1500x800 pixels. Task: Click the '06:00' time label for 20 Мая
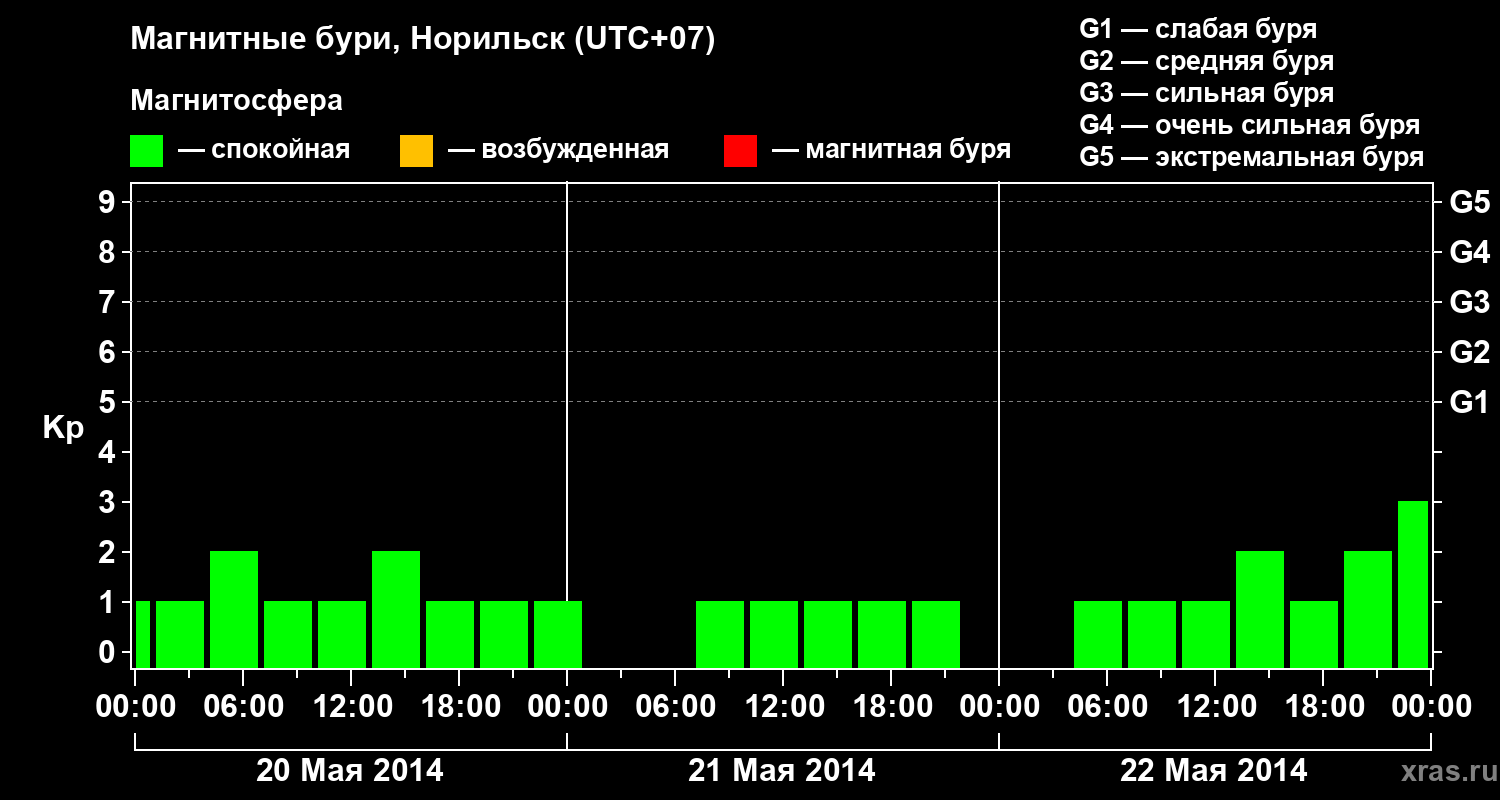pyautogui.click(x=243, y=707)
